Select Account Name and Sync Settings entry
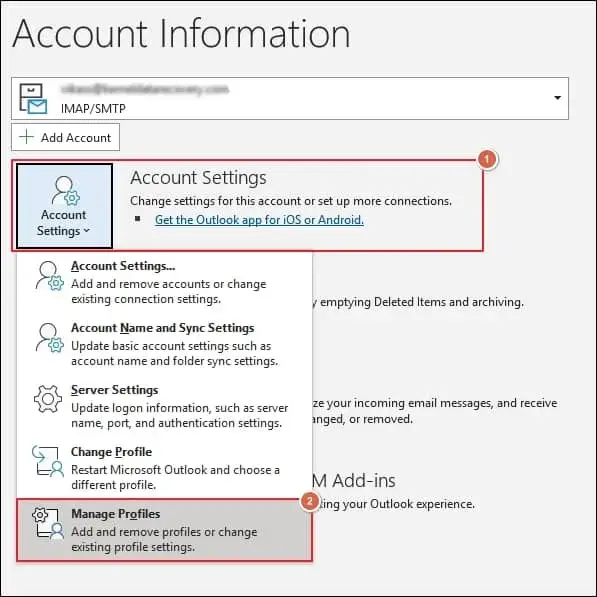Viewport: 597px width, 597px height. (164, 344)
